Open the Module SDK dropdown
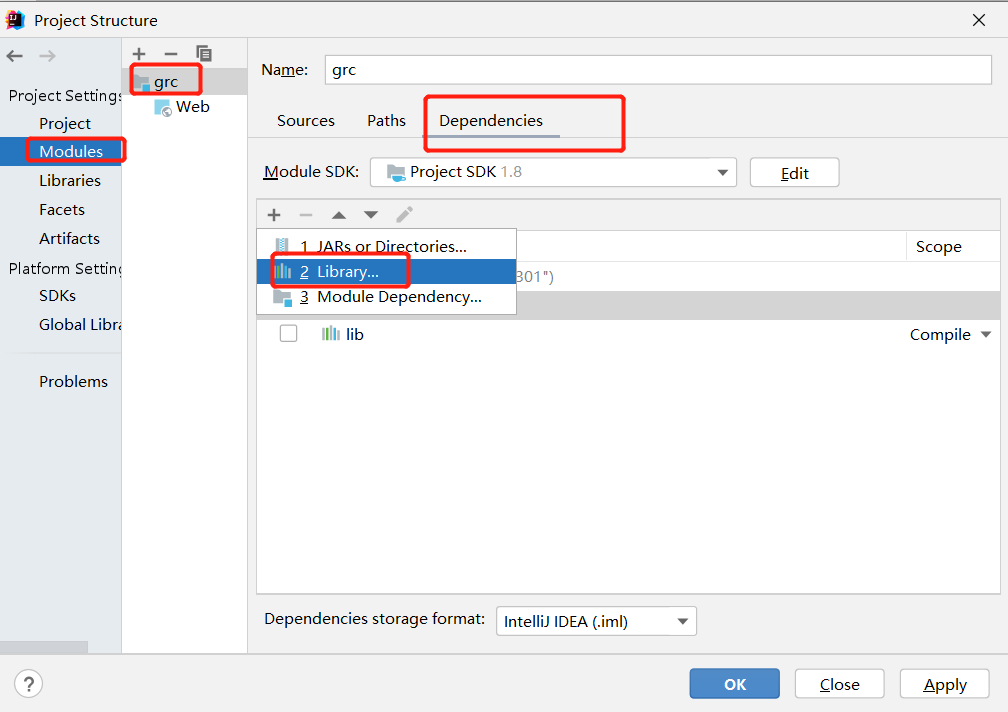This screenshot has height=712, width=1008. (x=553, y=172)
